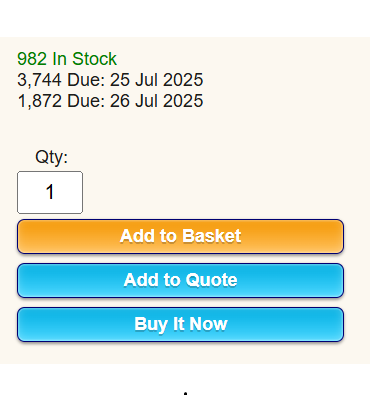Purchase immediately using Buy It Now
Viewport: 370px width, 402px height.
click(180, 324)
